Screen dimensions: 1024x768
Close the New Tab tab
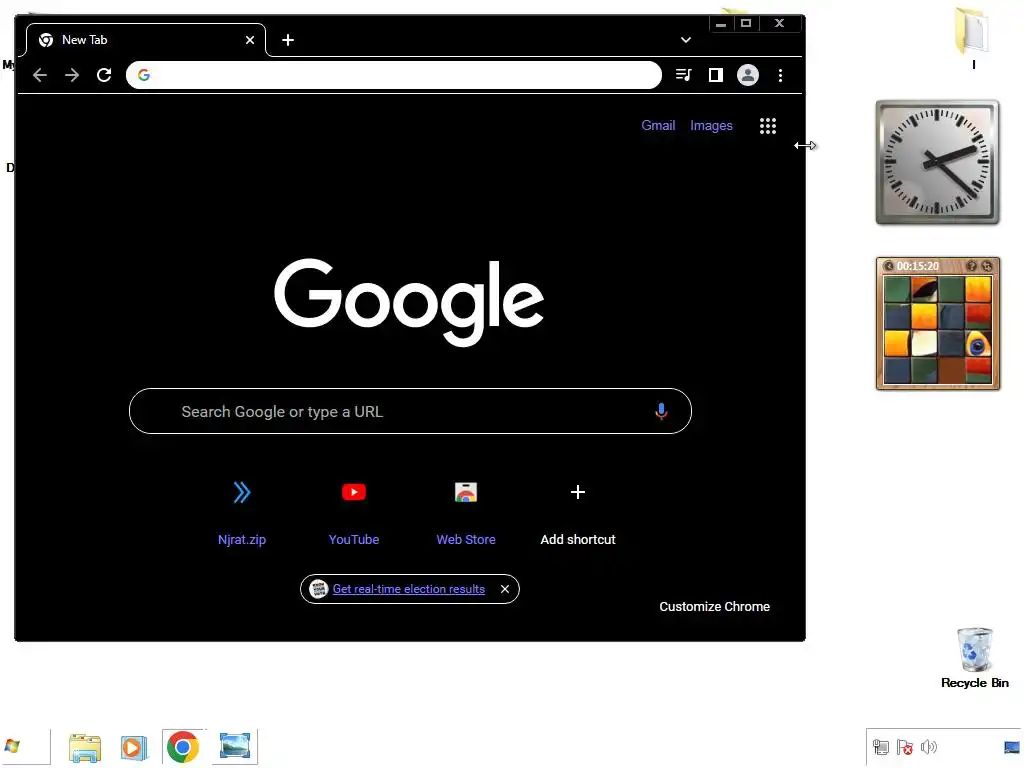click(x=249, y=40)
